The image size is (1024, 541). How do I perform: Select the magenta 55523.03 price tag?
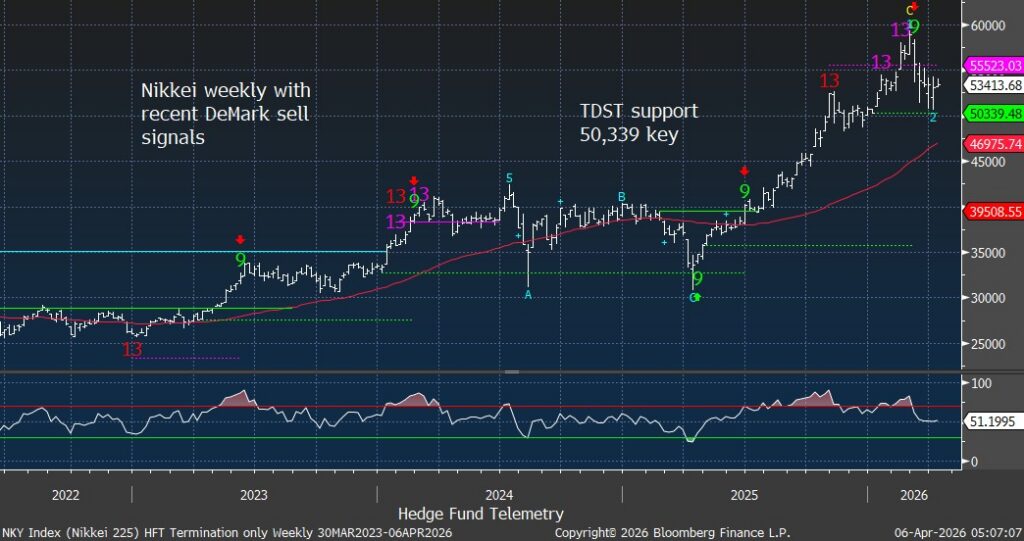(x=993, y=65)
